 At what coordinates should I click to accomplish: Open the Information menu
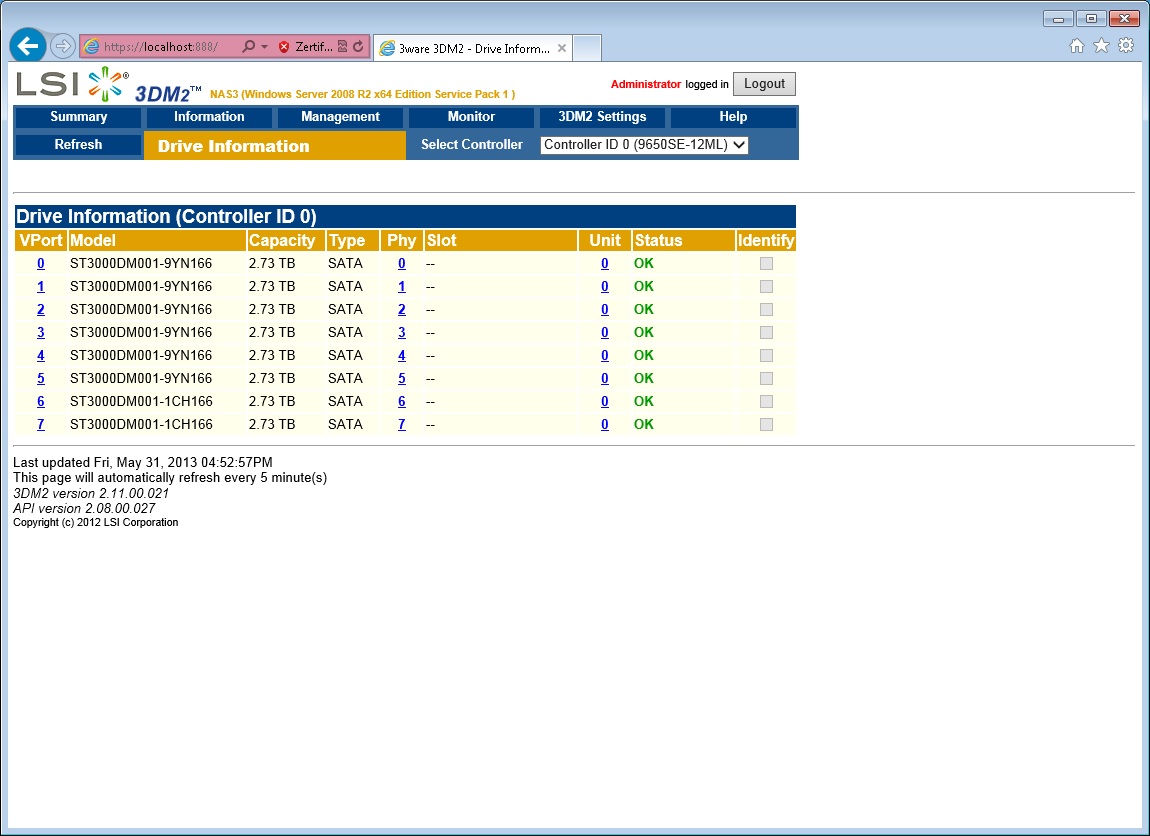pos(209,117)
